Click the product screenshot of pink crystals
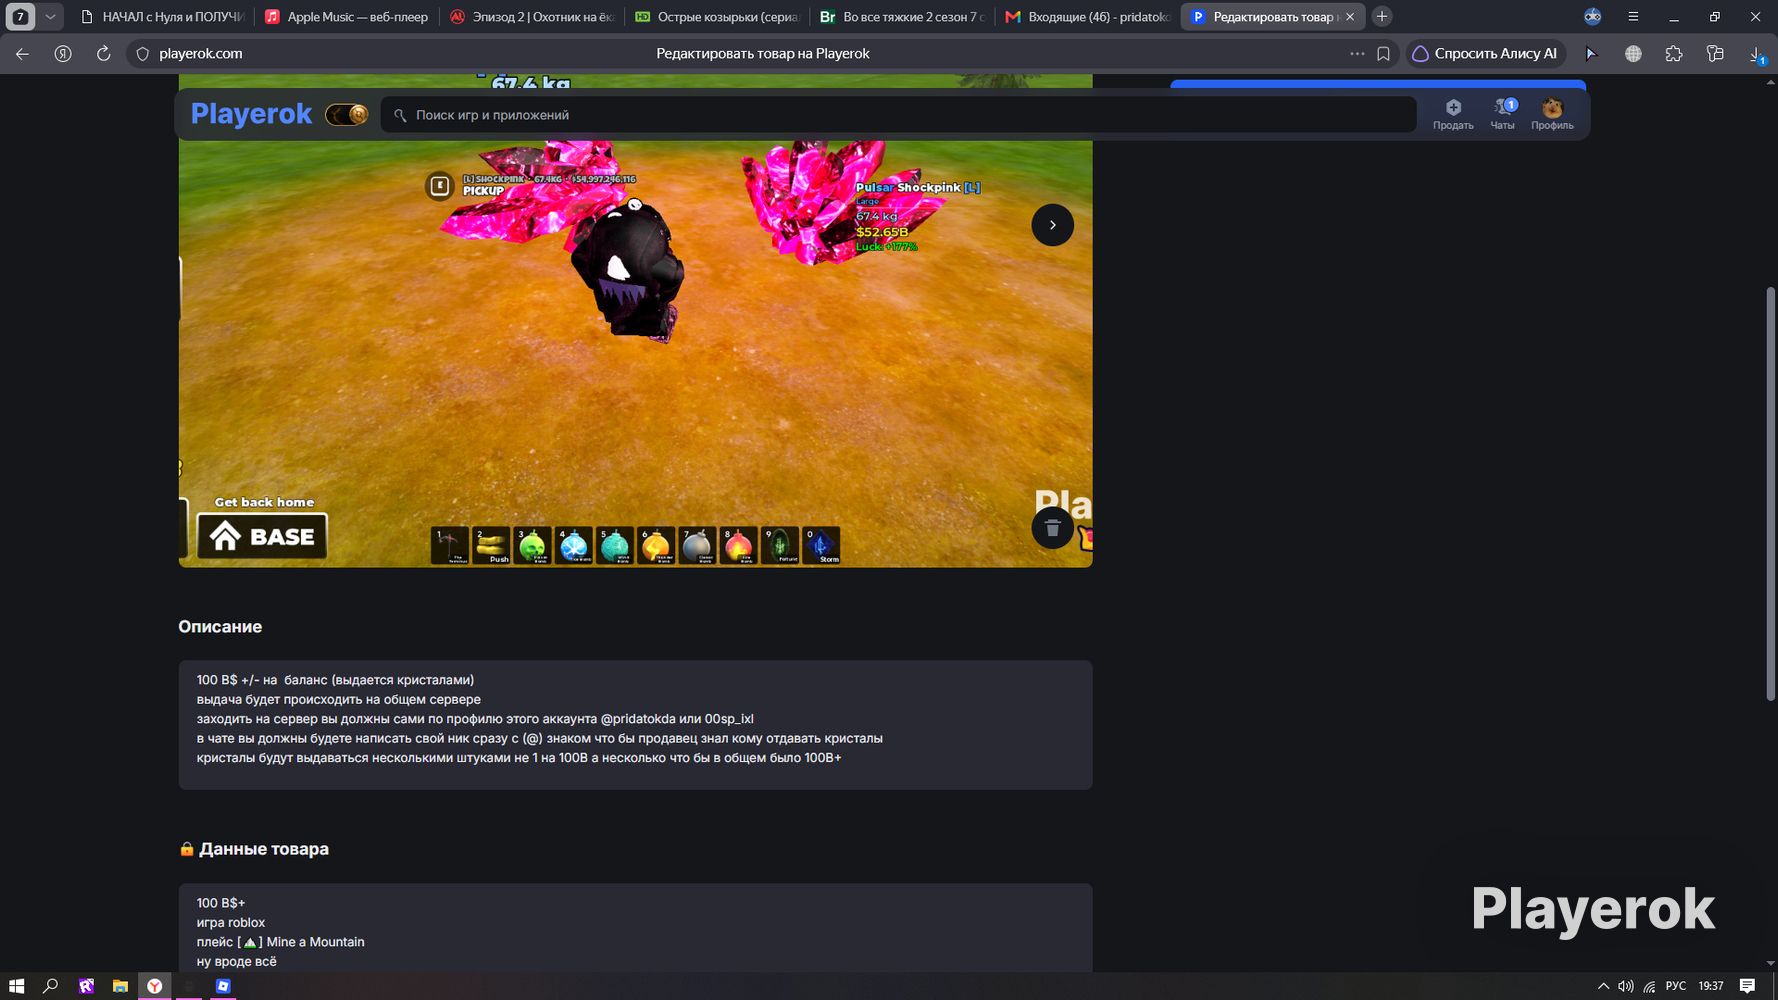This screenshot has width=1778, height=1000. [x=635, y=354]
